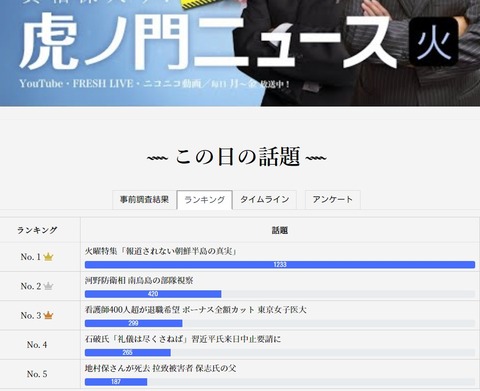Select the ランキング tab

coord(205,200)
